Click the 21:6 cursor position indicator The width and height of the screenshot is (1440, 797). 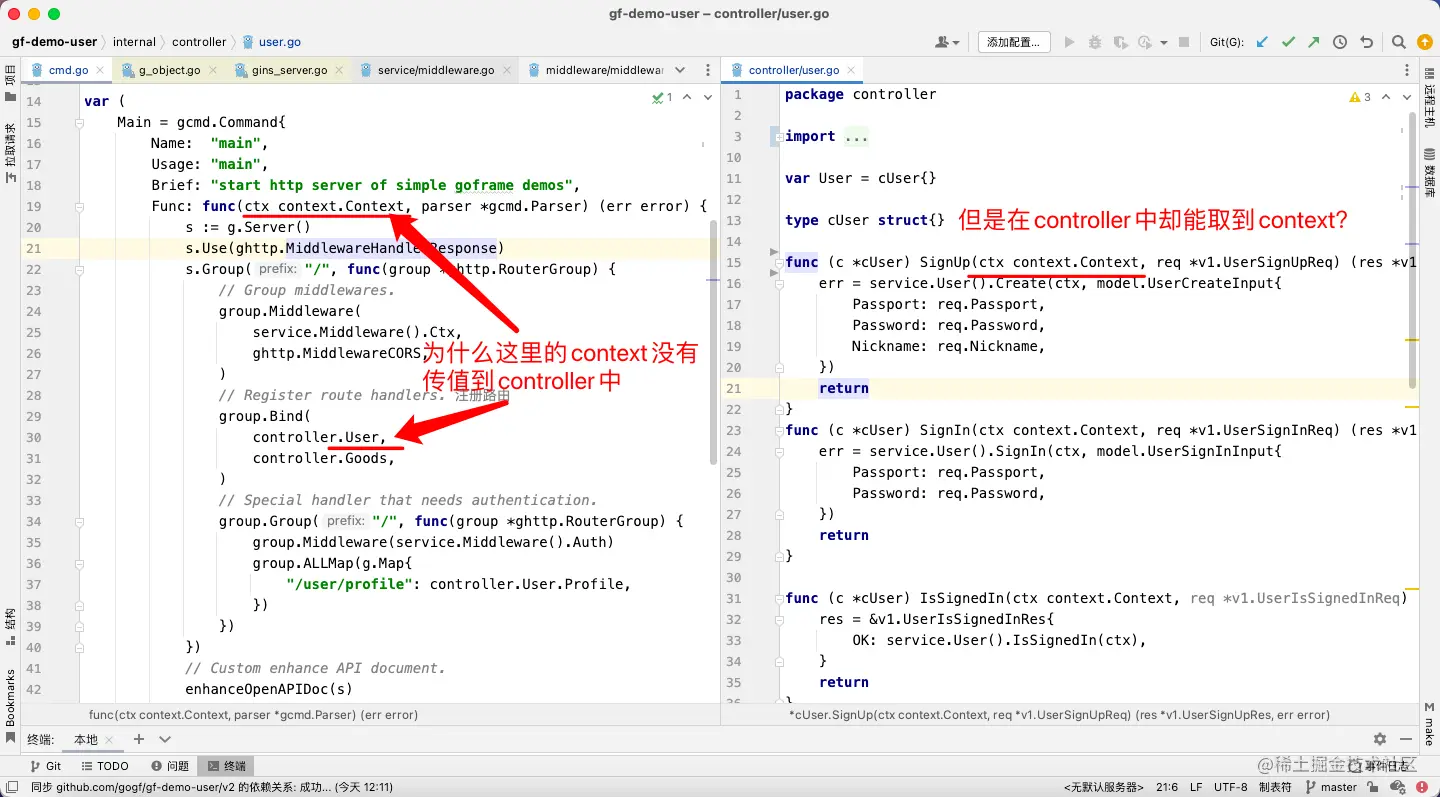click(1166, 787)
